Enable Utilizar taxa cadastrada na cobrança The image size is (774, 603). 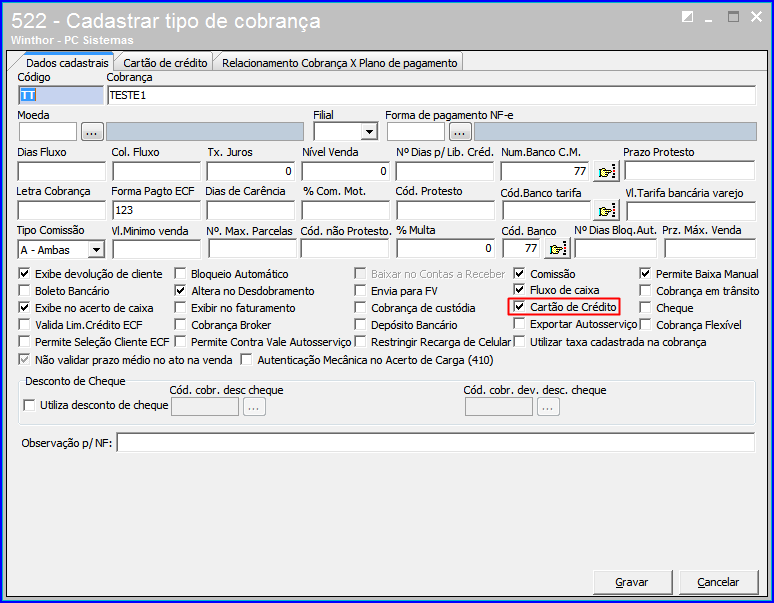pos(519,341)
